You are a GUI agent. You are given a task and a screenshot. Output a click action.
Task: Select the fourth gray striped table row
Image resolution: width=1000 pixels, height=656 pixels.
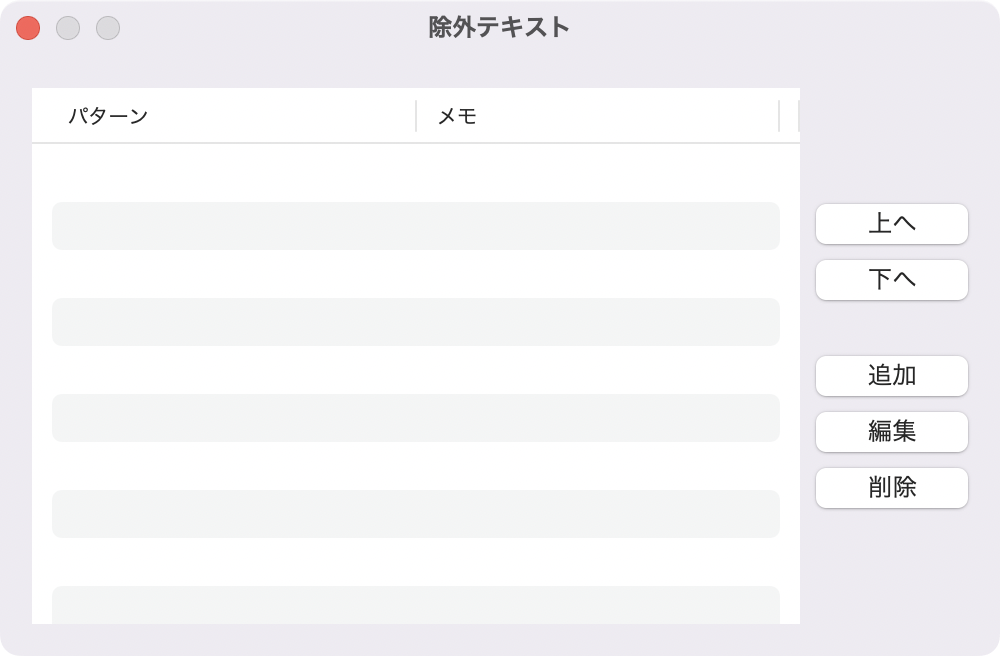click(x=416, y=514)
